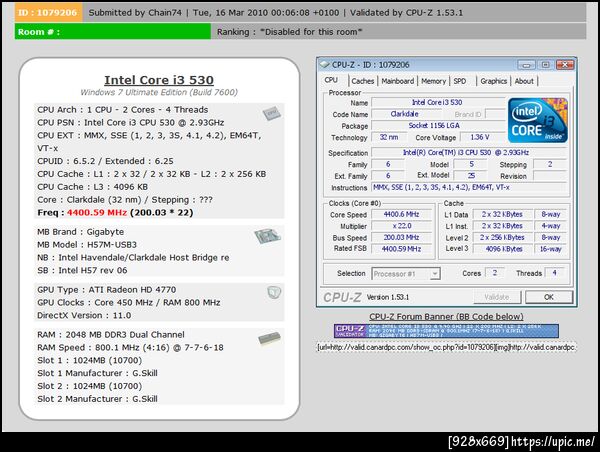Click the DirectX Version : 11.0 line
Viewport: 600px width, 452px height.
pos(84,315)
